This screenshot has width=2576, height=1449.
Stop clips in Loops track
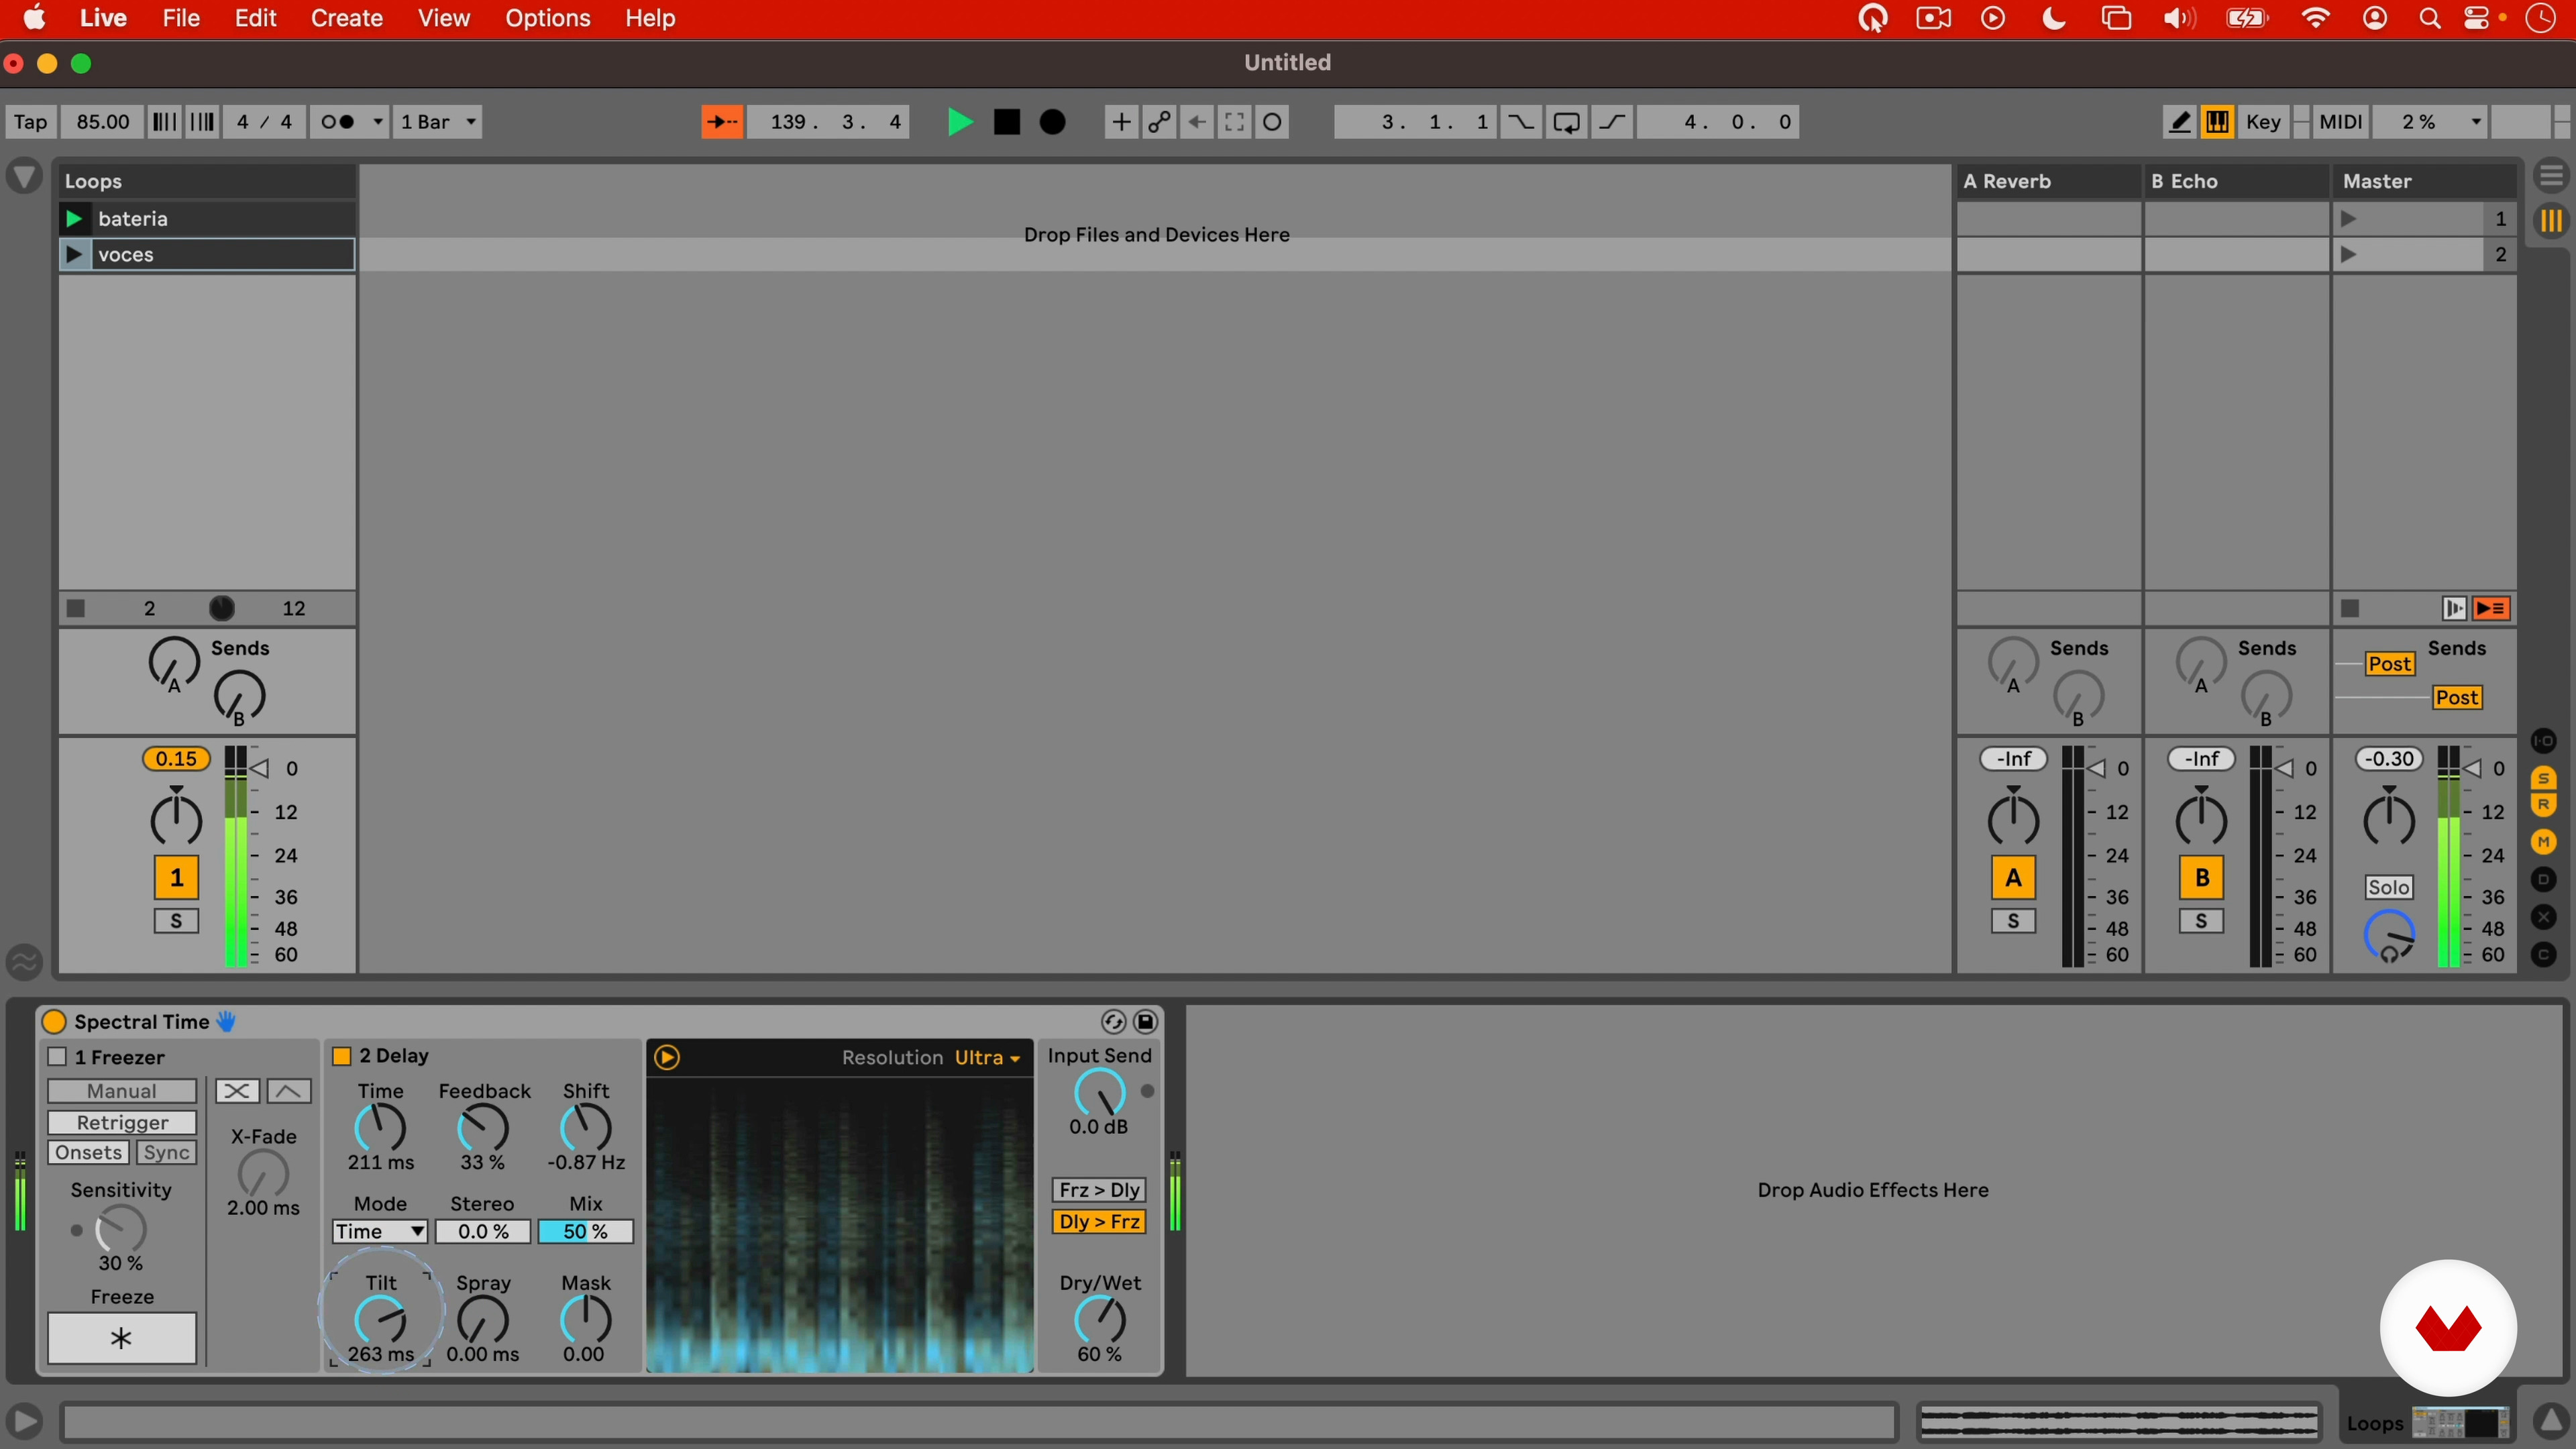coord(76,608)
